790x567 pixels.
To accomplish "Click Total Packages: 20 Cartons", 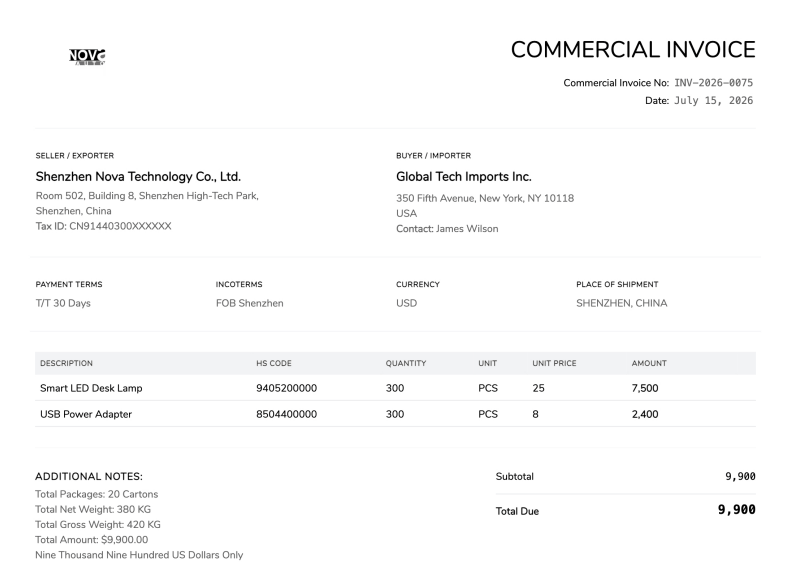I will click(96, 494).
